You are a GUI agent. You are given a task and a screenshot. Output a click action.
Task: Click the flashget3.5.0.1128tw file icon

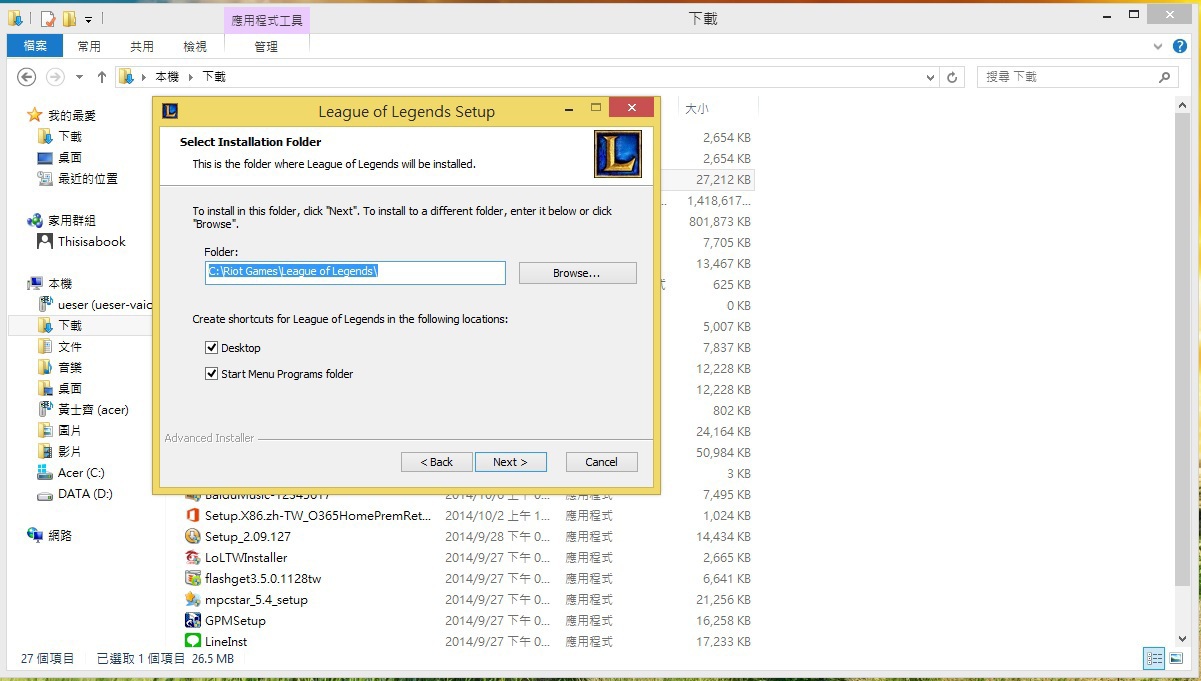[x=193, y=579]
